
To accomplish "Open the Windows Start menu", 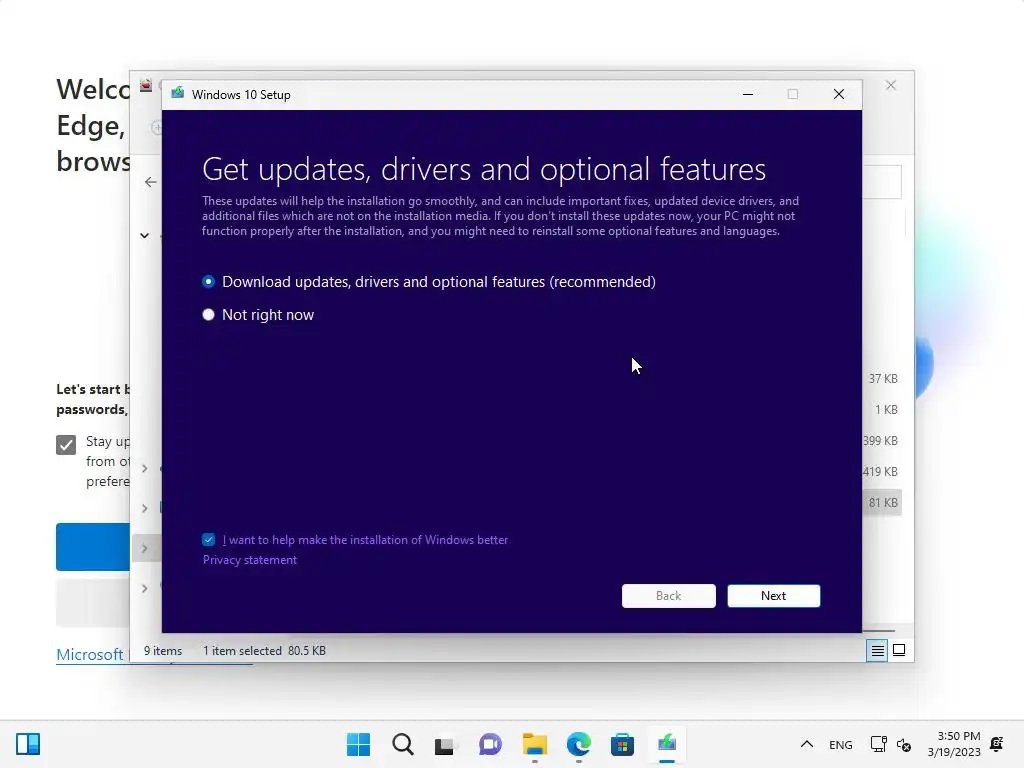I will tap(358, 744).
